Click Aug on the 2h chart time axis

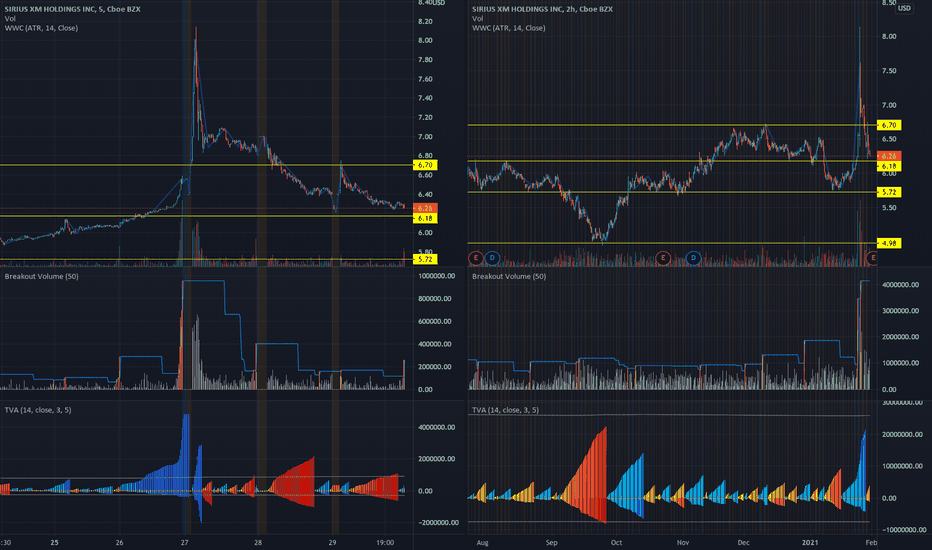pos(482,542)
